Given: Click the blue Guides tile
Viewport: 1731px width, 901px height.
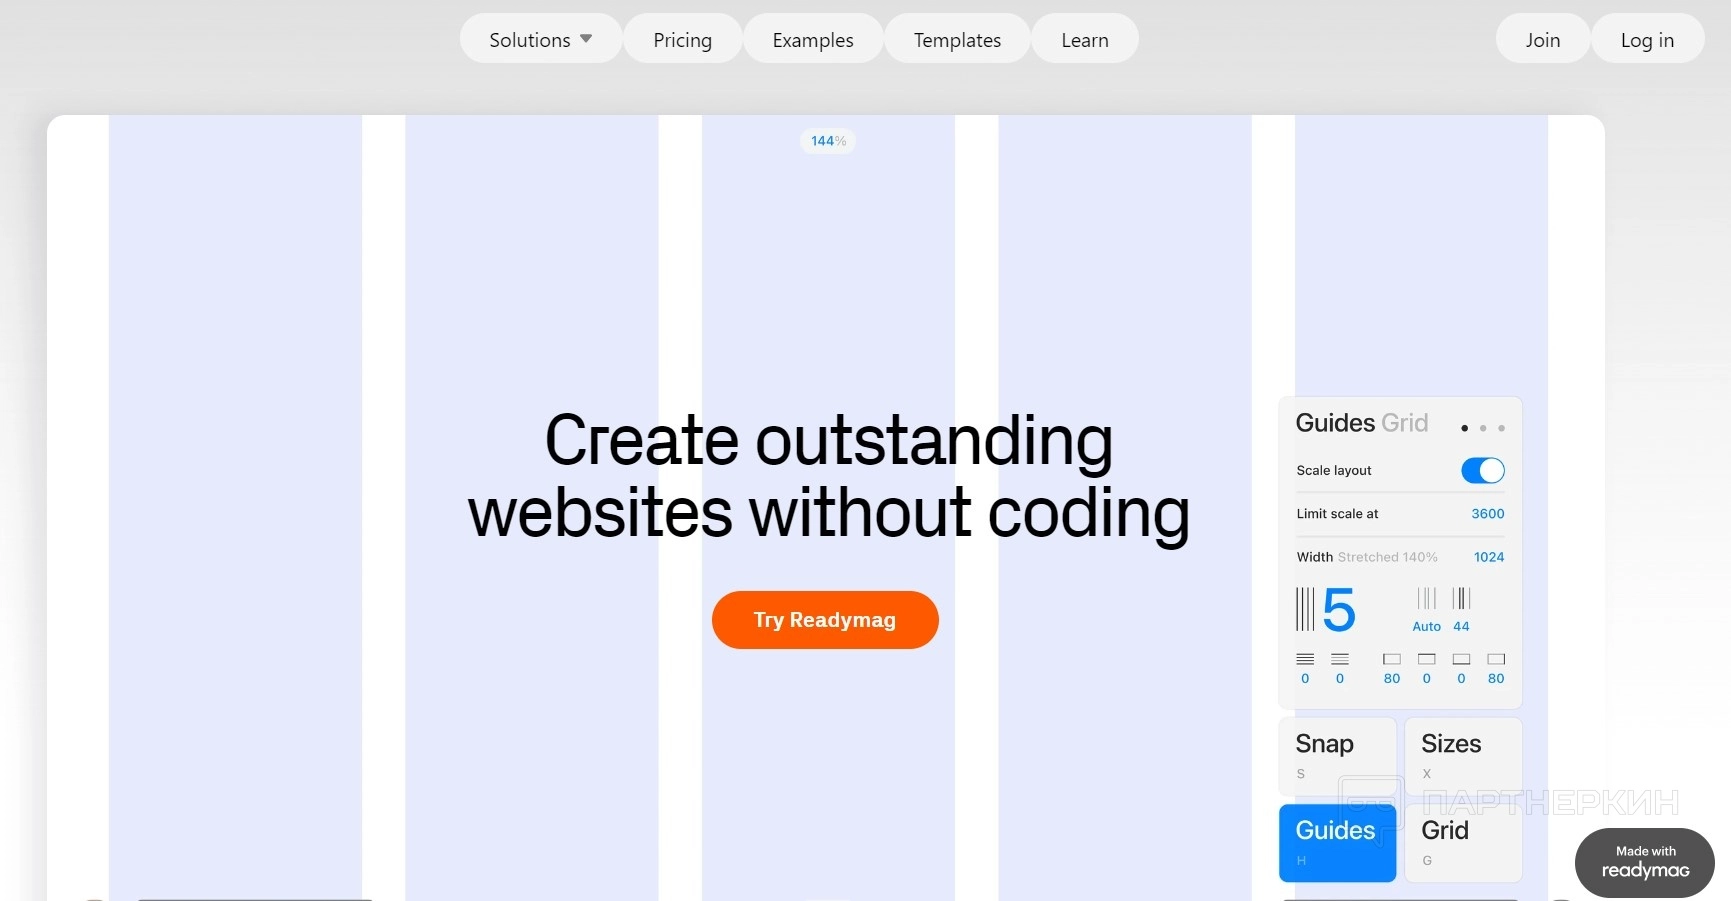Looking at the screenshot, I should click(x=1338, y=843).
